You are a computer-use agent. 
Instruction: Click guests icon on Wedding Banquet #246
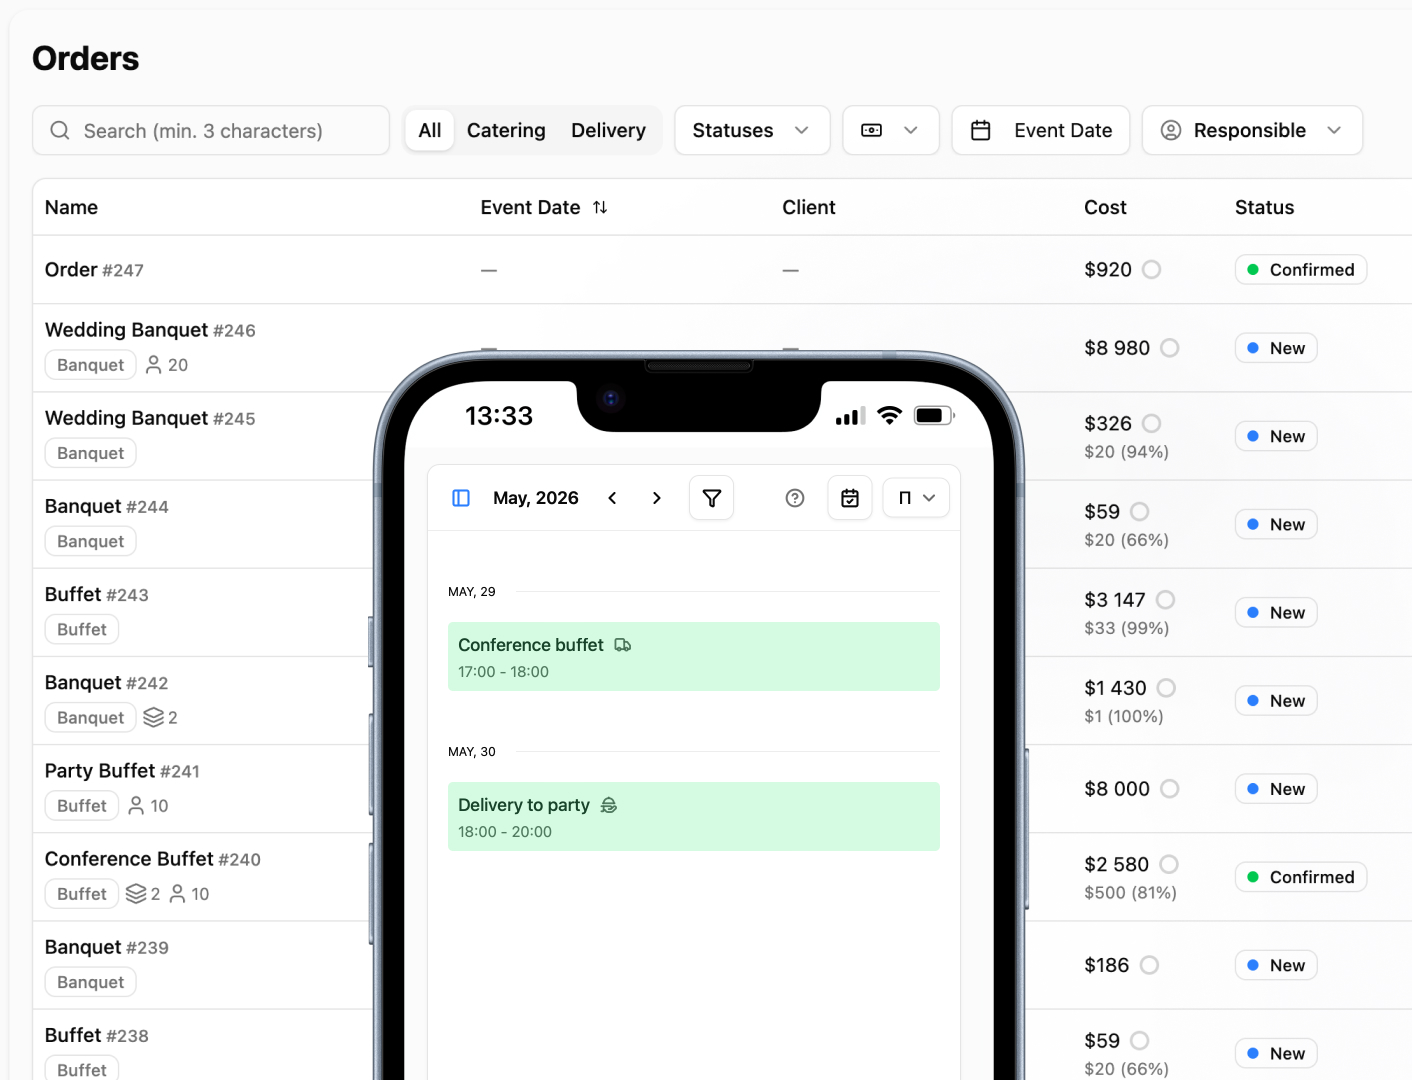[x=154, y=365]
